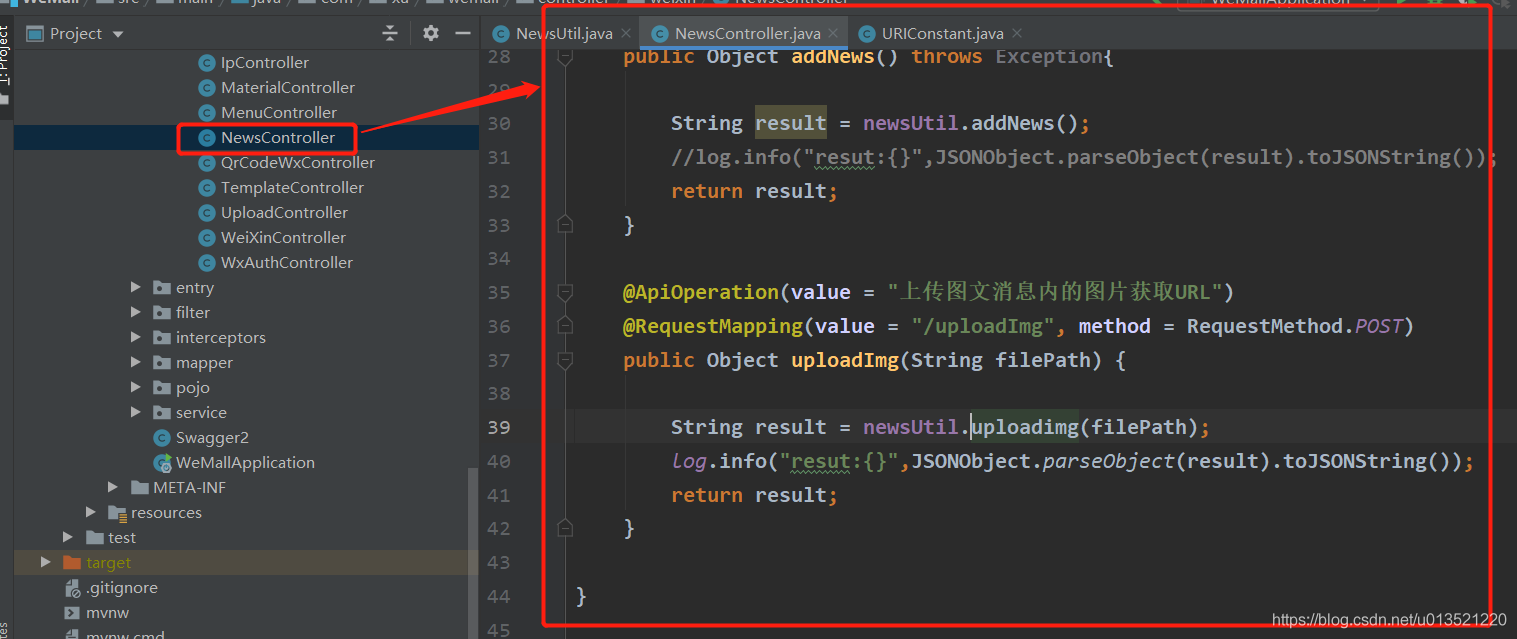Select MaterialController class in tree
Image resolution: width=1517 pixels, height=639 pixels.
coord(287,88)
